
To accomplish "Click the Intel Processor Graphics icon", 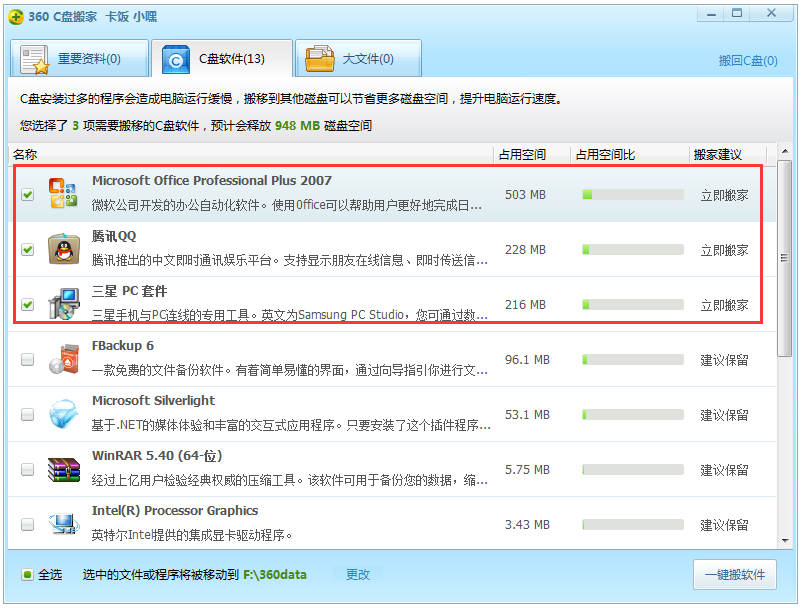I will point(64,524).
